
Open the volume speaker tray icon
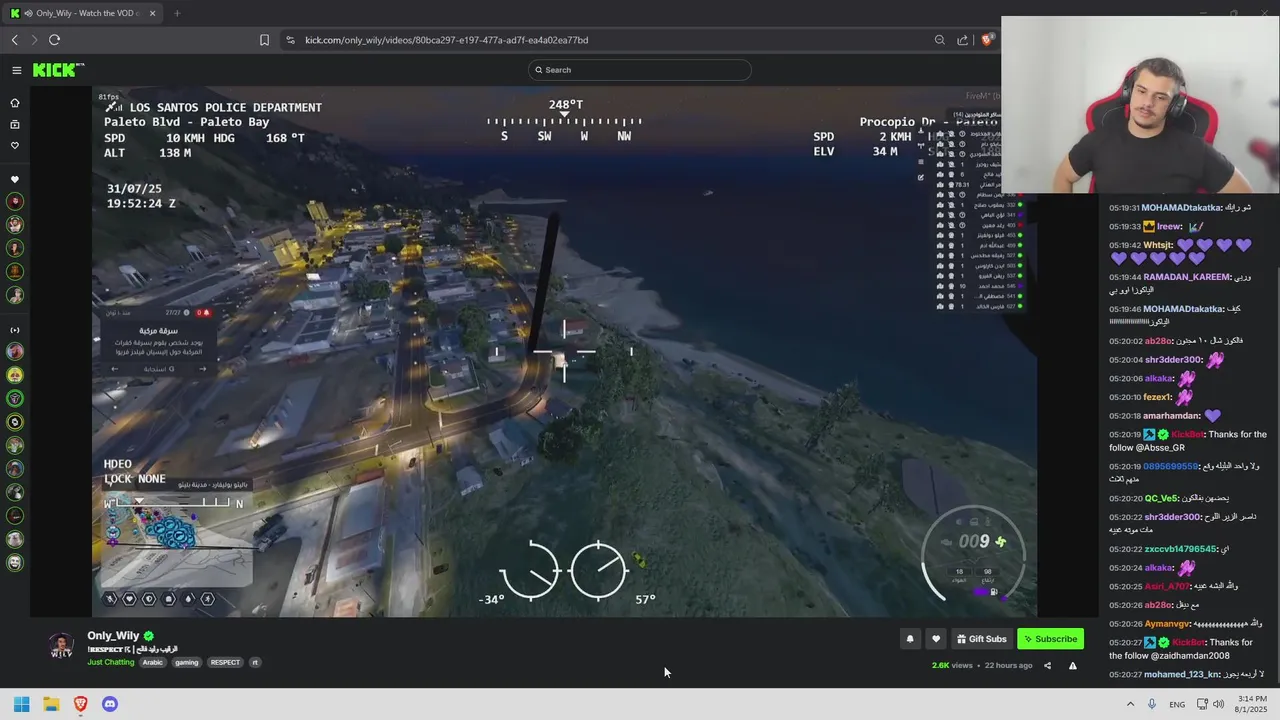coord(1218,704)
